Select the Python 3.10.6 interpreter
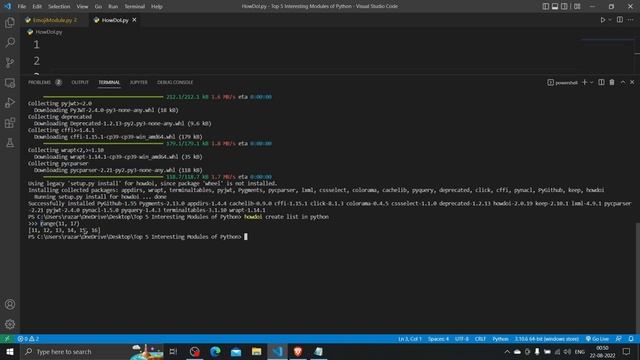 pyautogui.click(x=546, y=339)
